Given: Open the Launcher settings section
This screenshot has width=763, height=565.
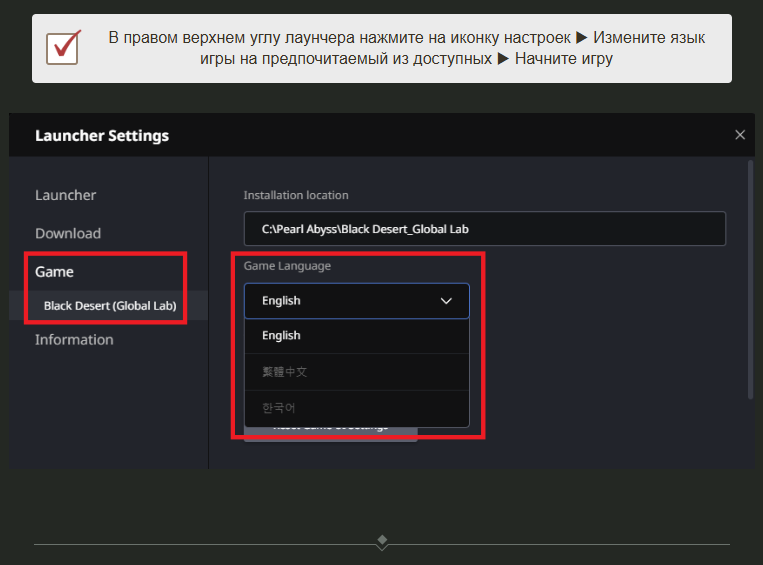Looking at the screenshot, I should (65, 195).
